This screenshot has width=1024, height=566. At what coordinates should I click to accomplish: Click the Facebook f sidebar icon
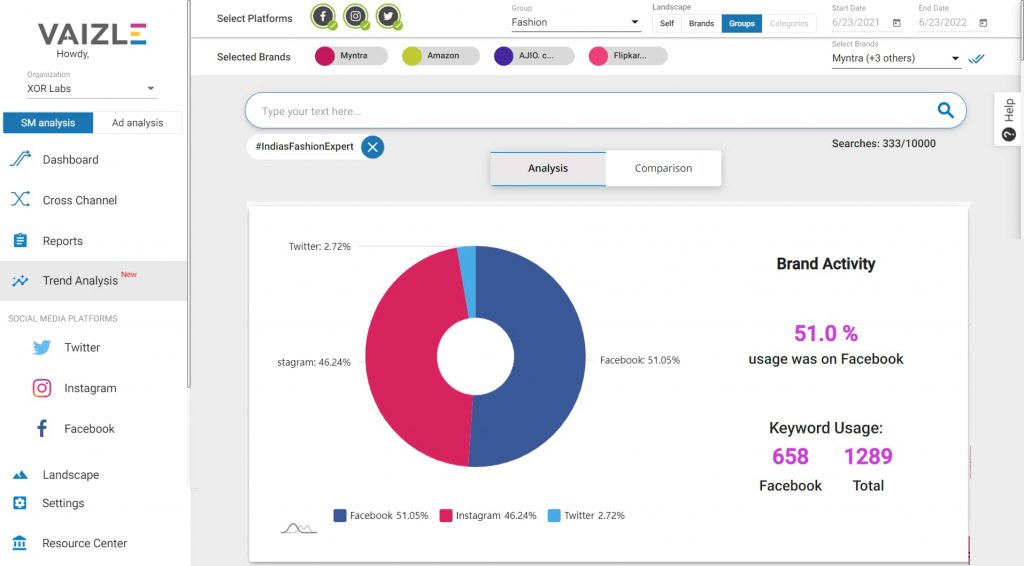click(42, 428)
